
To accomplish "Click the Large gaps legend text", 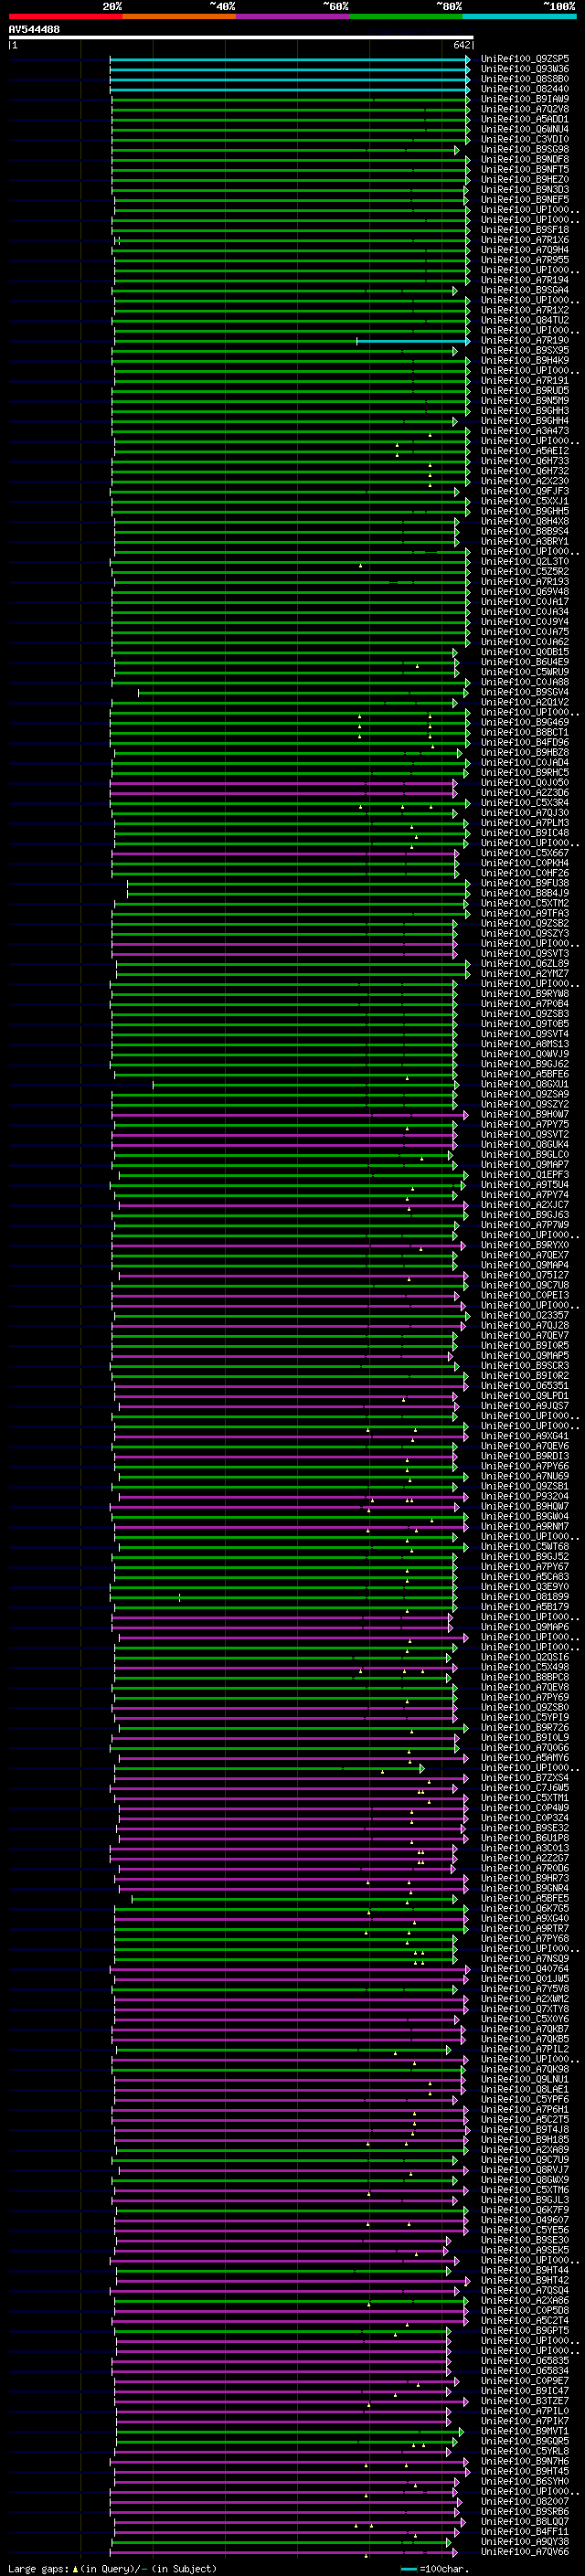I will tap(39, 2568).
